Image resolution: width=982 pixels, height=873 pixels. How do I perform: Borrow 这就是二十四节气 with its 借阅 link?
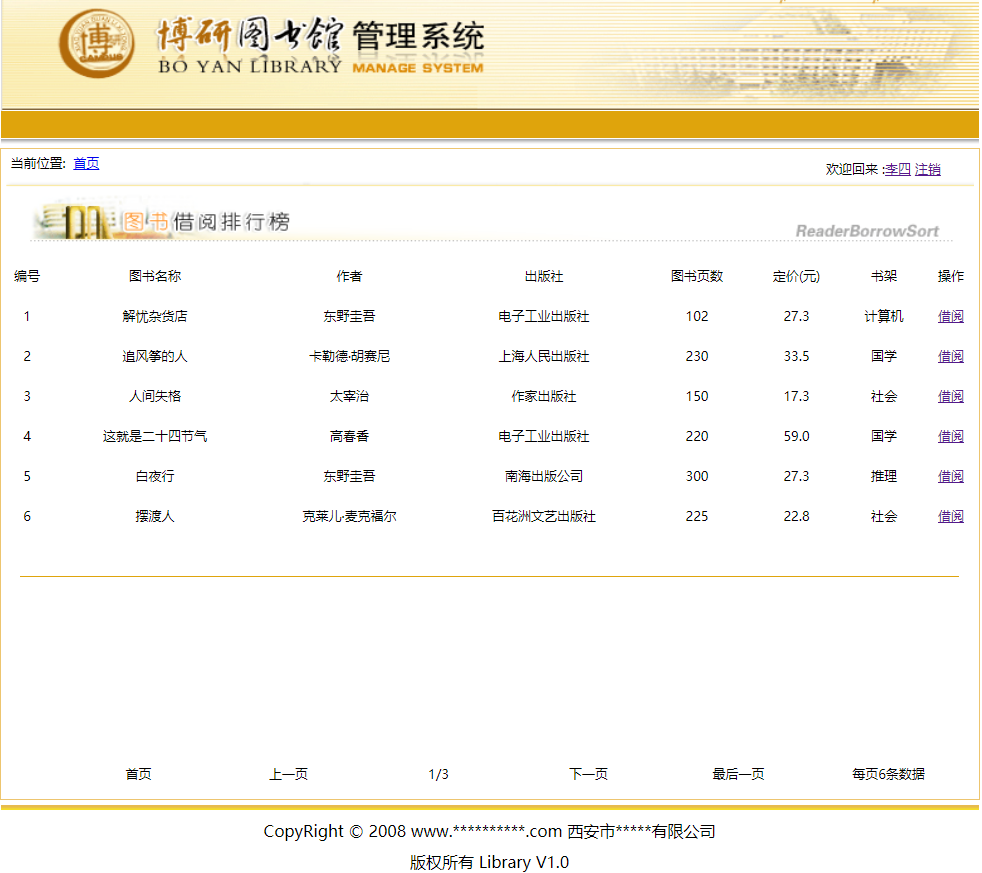(950, 436)
